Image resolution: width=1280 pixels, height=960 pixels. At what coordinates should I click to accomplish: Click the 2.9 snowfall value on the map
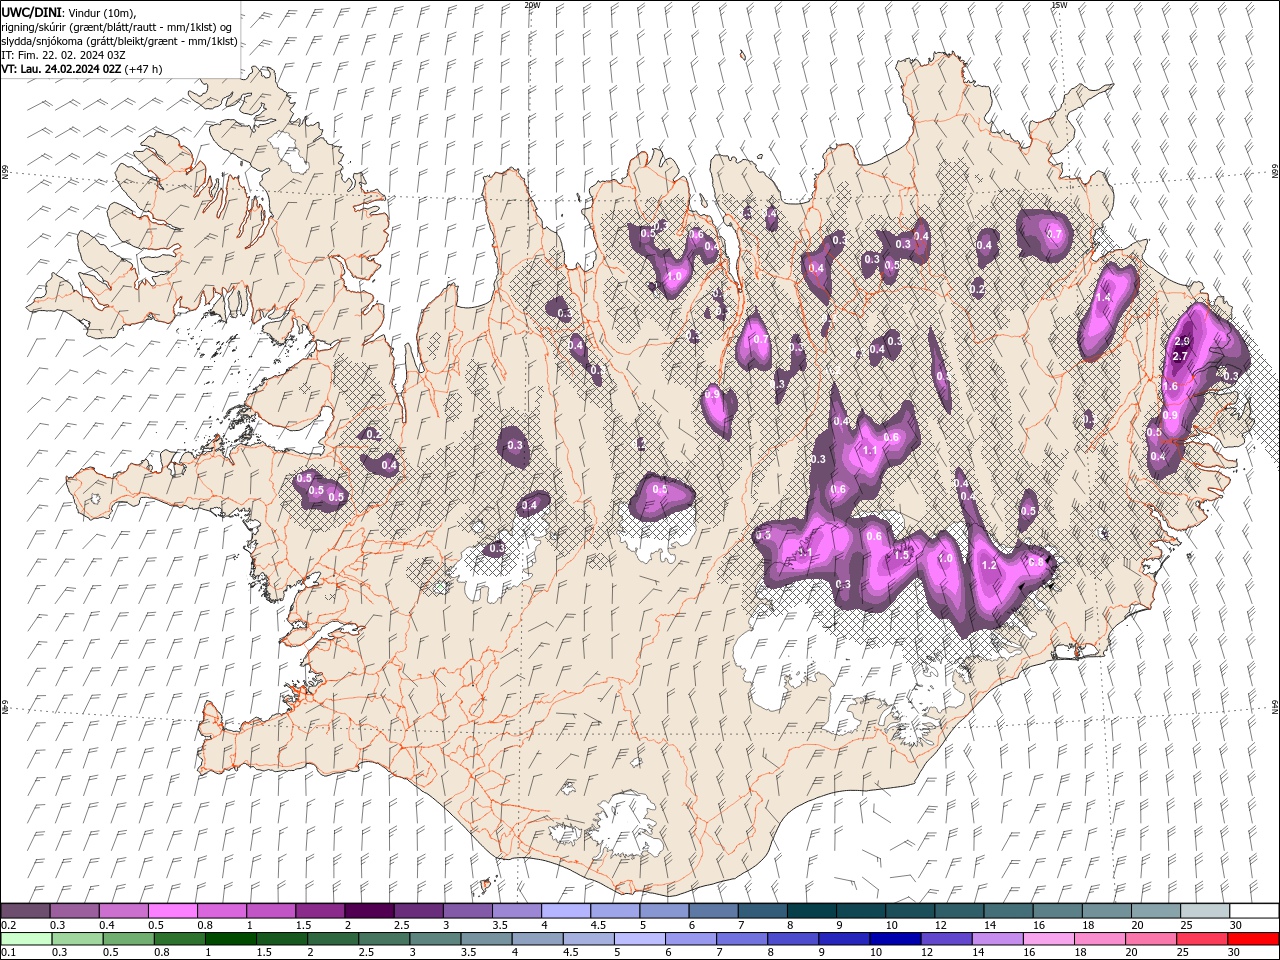(x=1182, y=342)
